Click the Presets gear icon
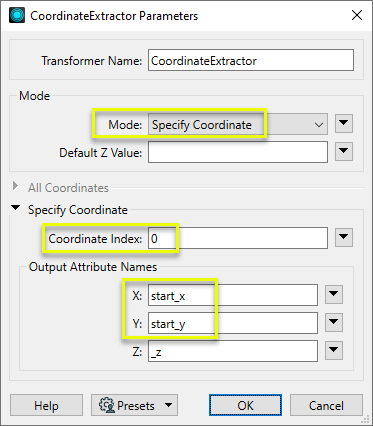This screenshot has width=373, height=426. coord(107,405)
